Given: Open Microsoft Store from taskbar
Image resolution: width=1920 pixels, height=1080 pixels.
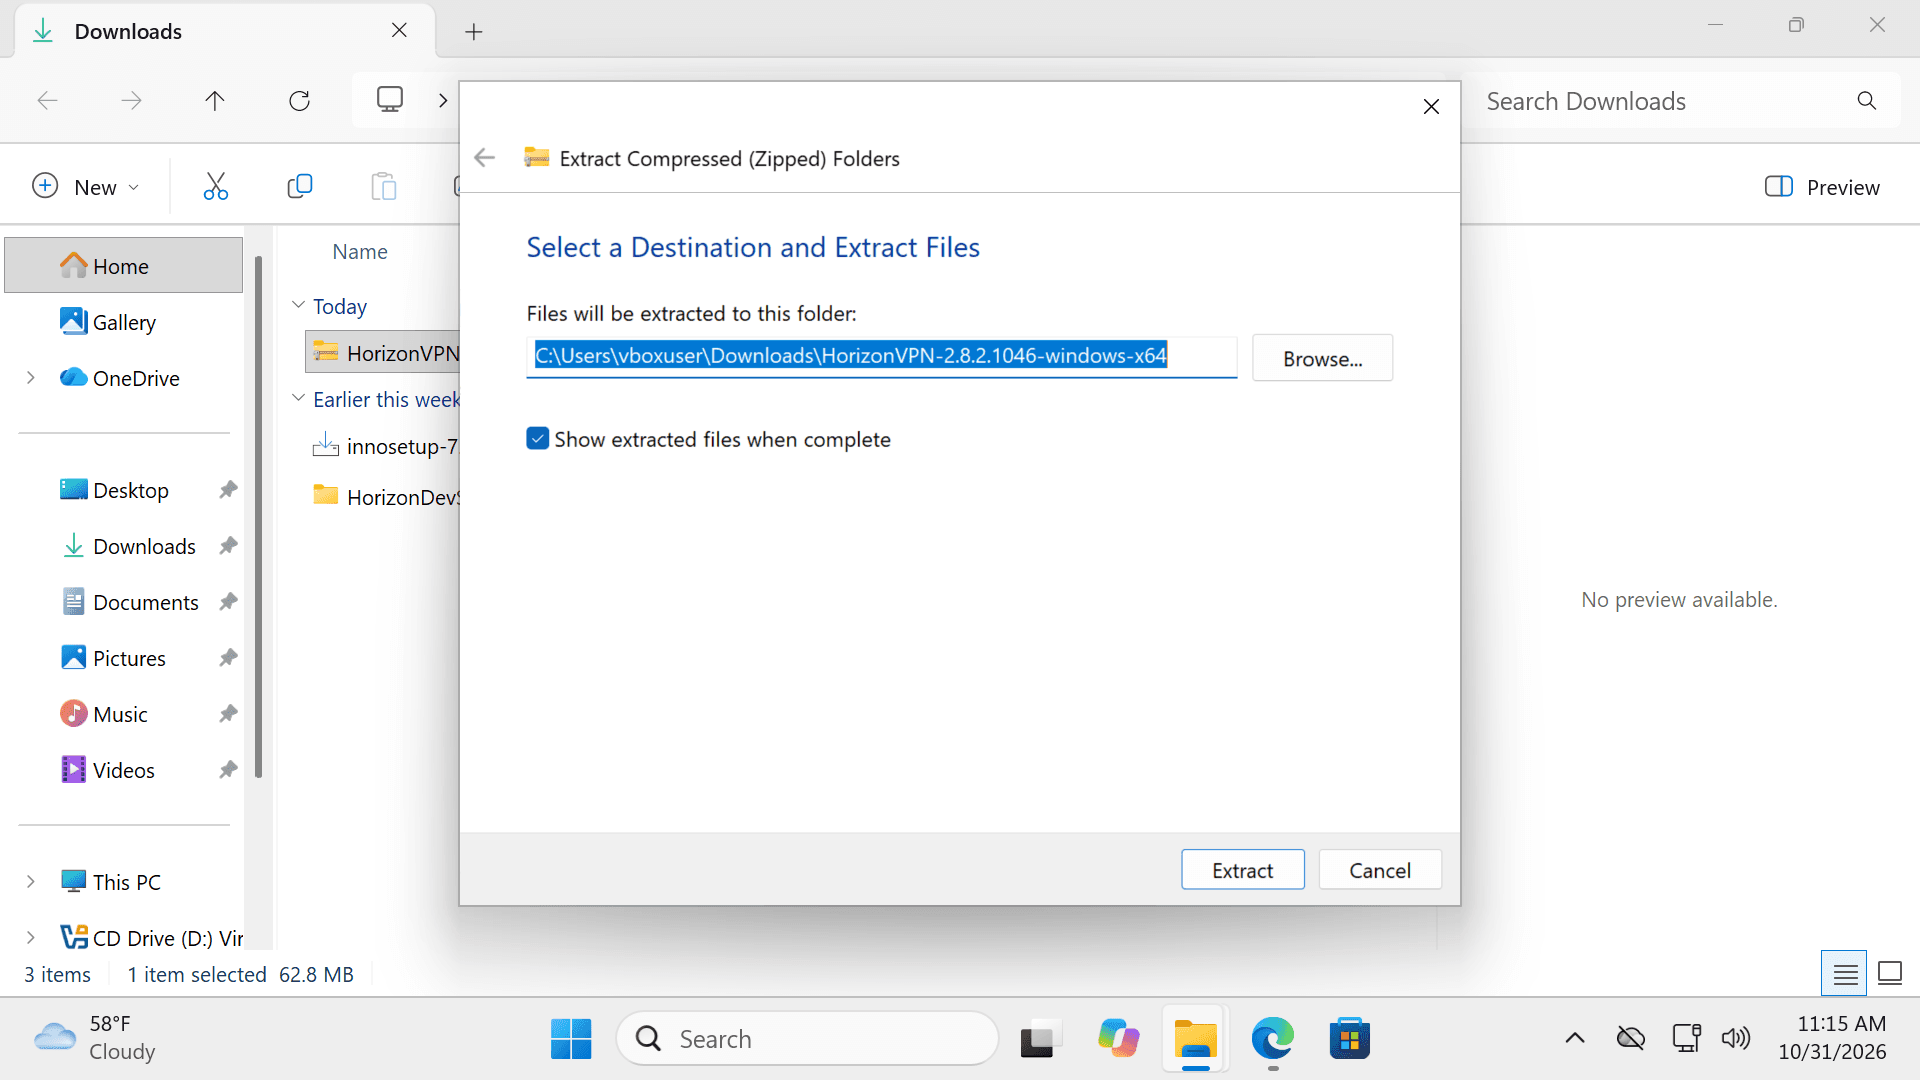Looking at the screenshot, I should [x=1349, y=1038].
